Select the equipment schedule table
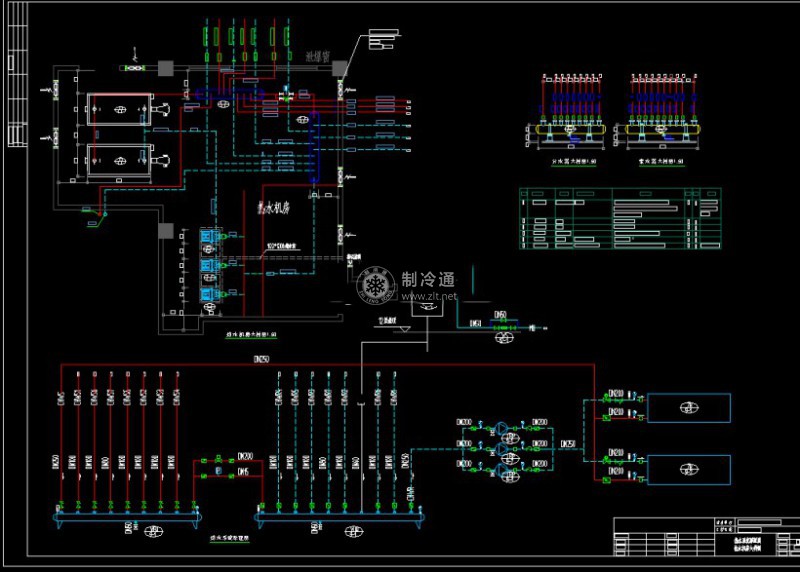800x572 pixels. click(x=619, y=219)
